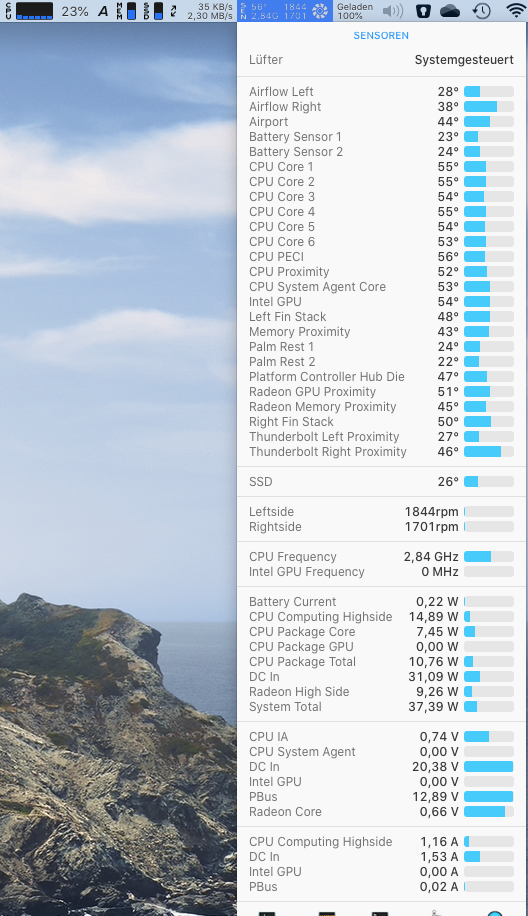Select the Right Fin Stack row
This screenshot has width=528, height=916.
(381, 422)
